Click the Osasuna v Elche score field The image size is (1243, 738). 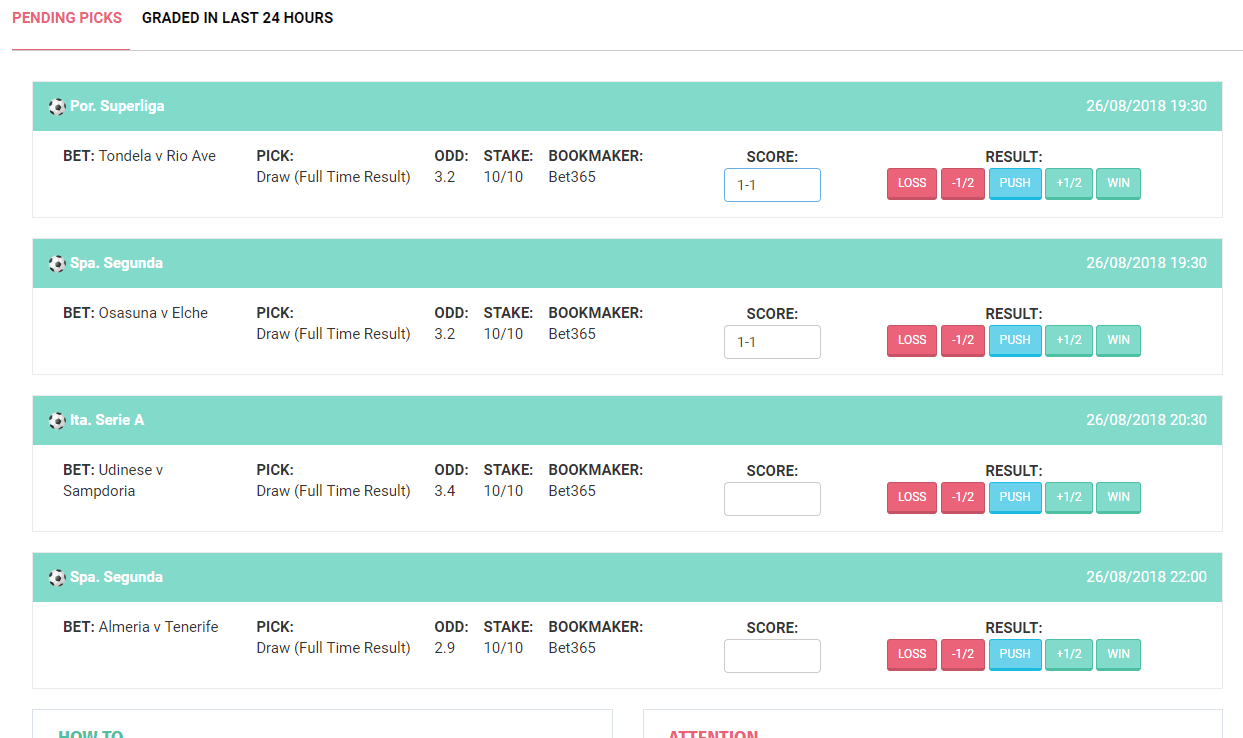[771, 342]
